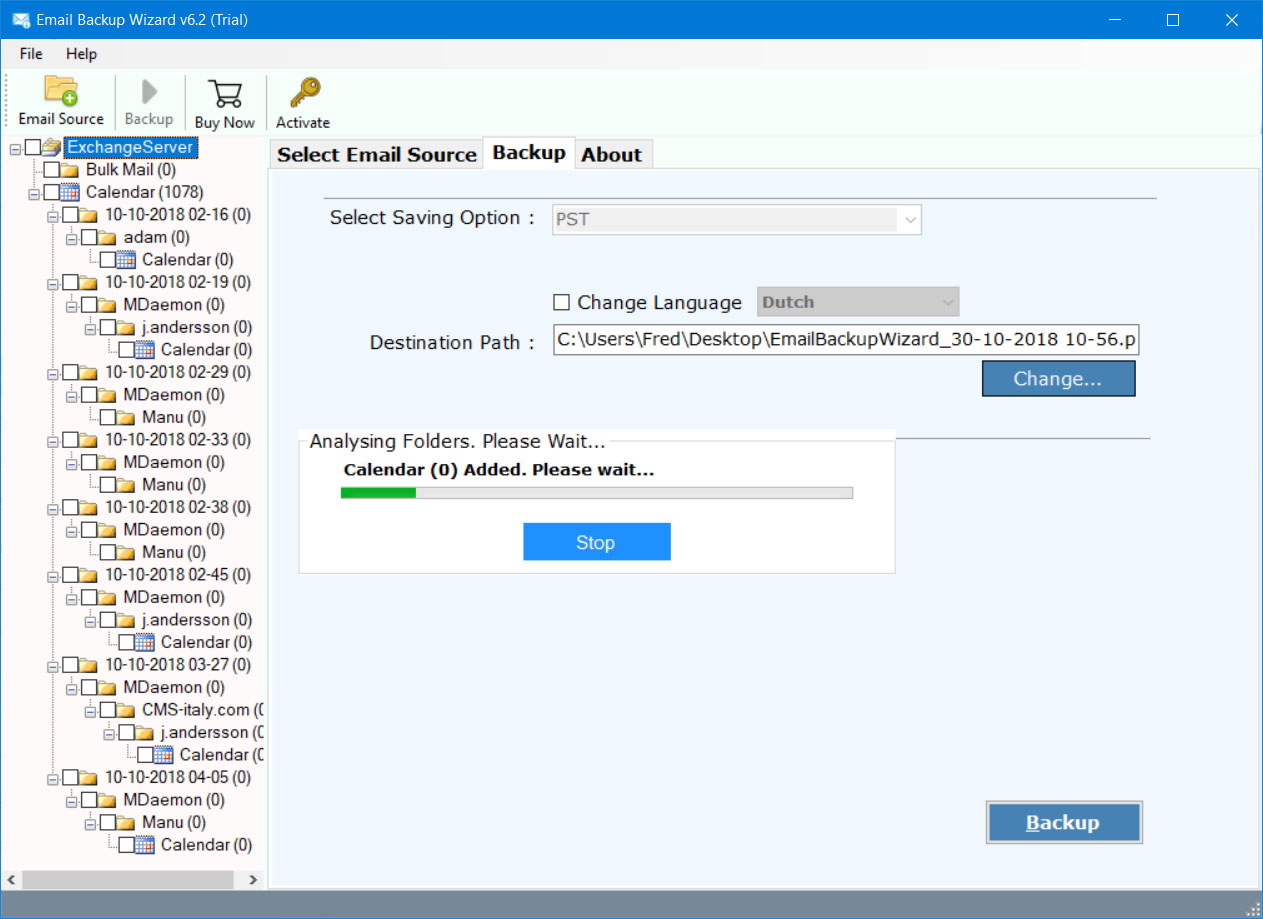The image size is (1263, 919).
Task: Click the Change... destination button
Action: (1058, 379)
